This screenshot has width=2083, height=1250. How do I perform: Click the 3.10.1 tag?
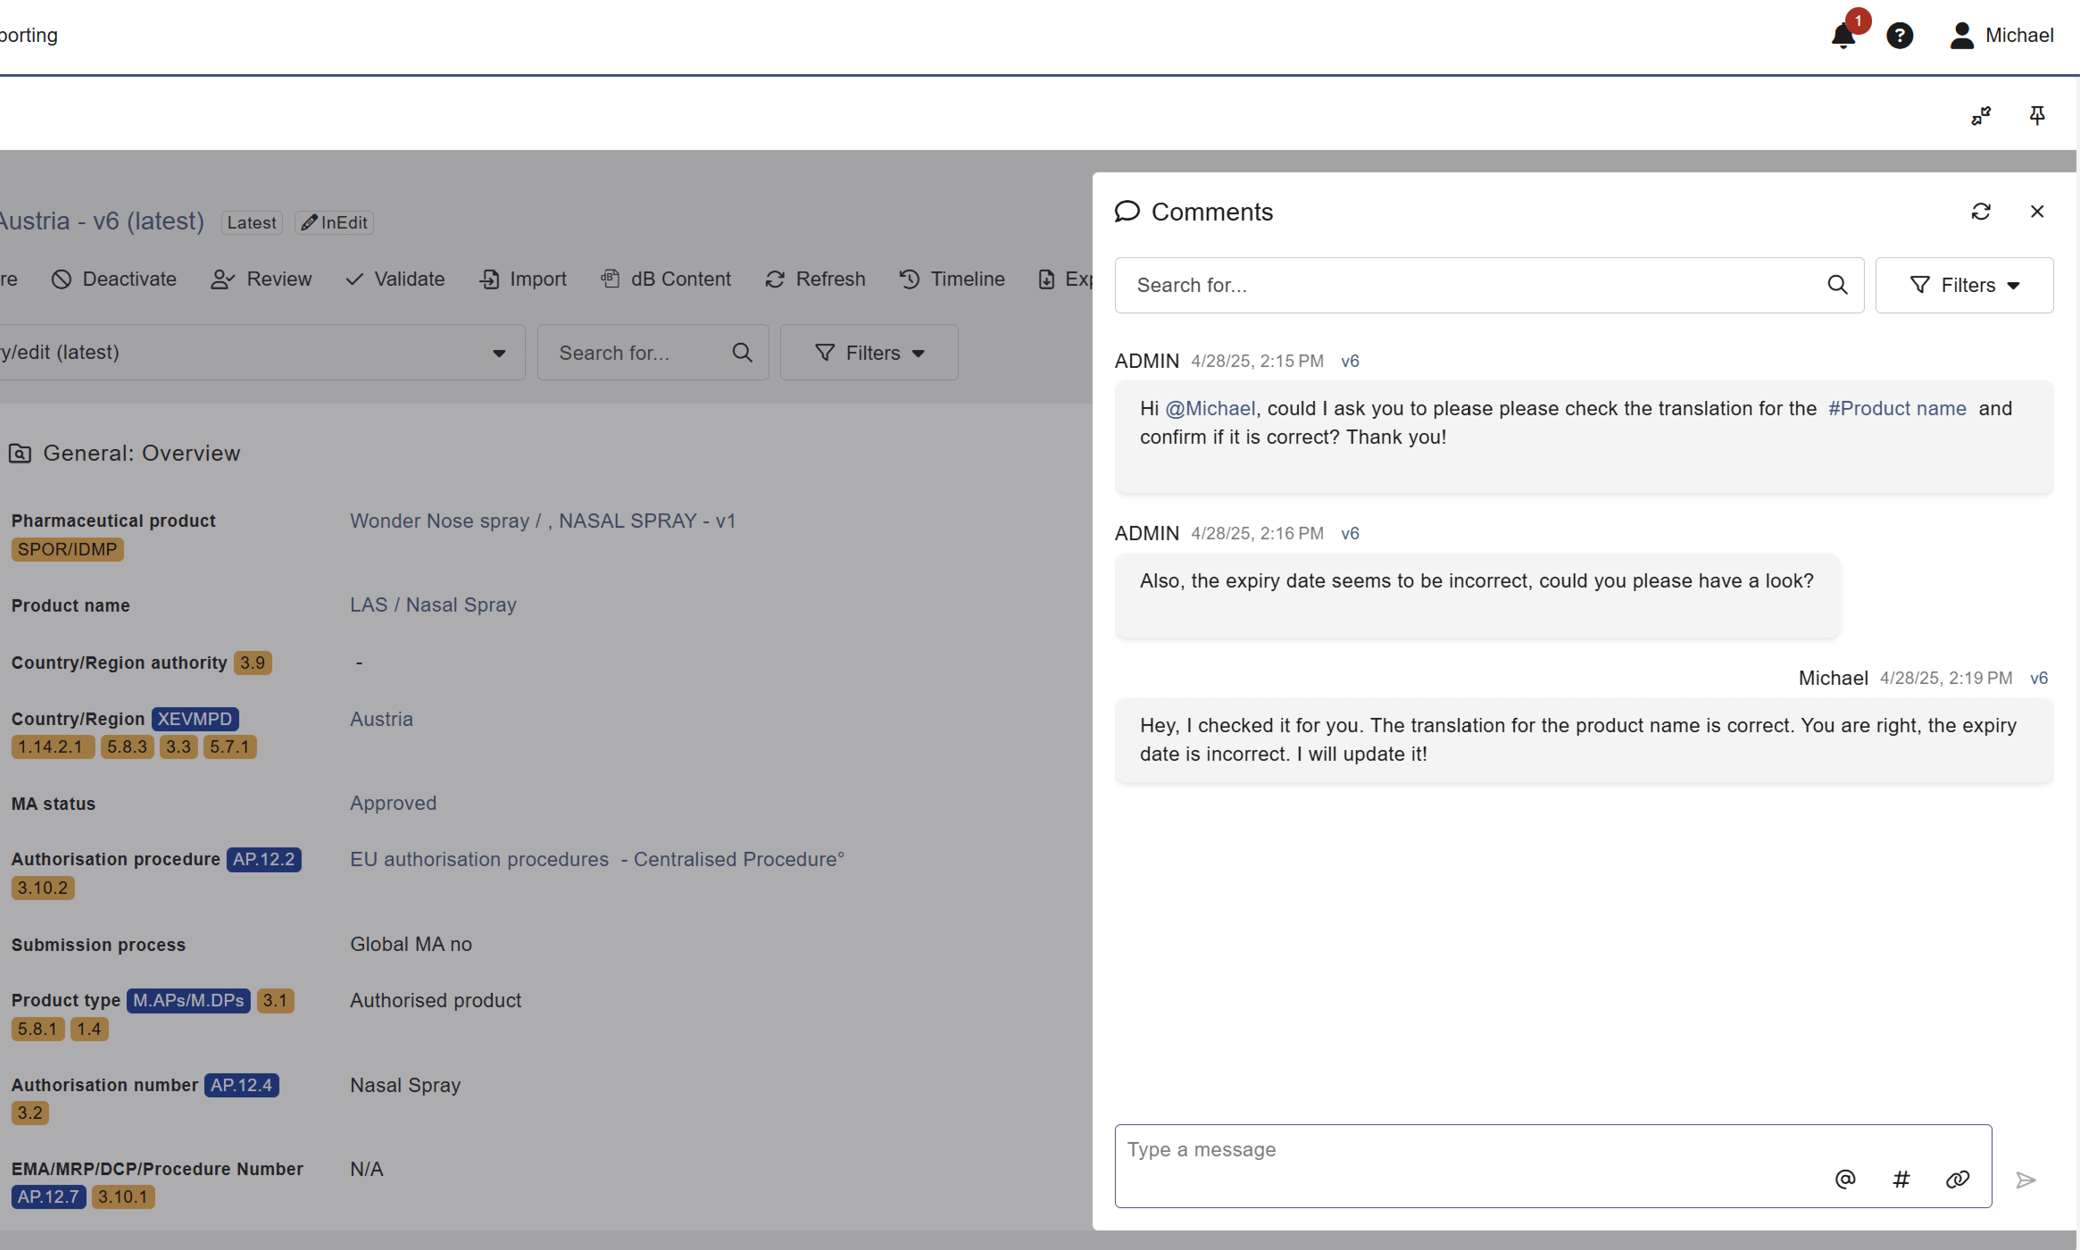(123, 1197)
